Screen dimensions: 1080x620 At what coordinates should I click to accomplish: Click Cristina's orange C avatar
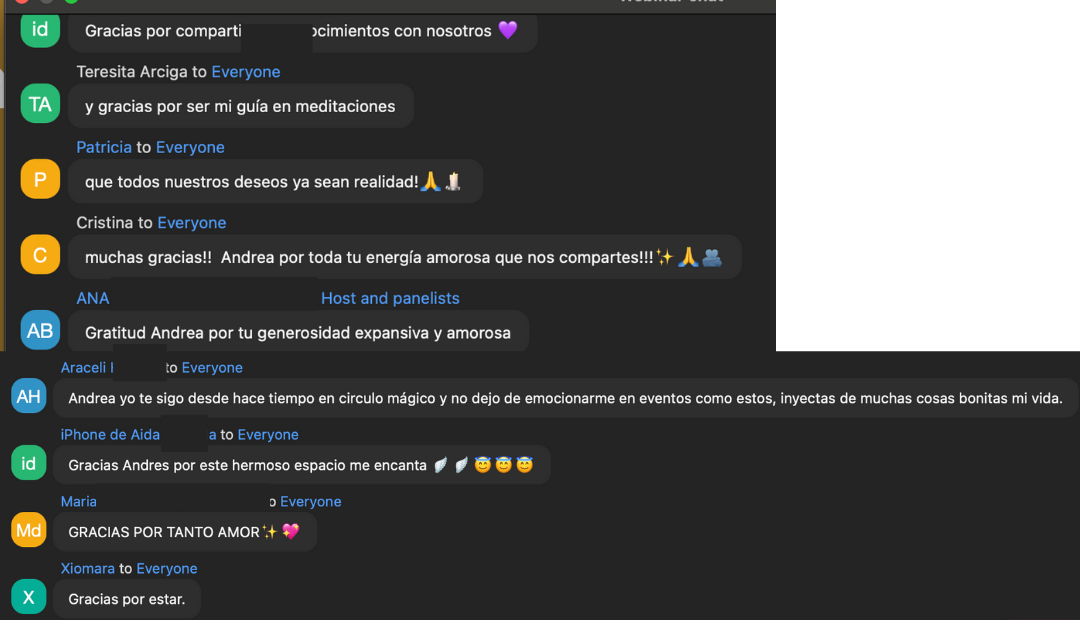pos(40,255)
